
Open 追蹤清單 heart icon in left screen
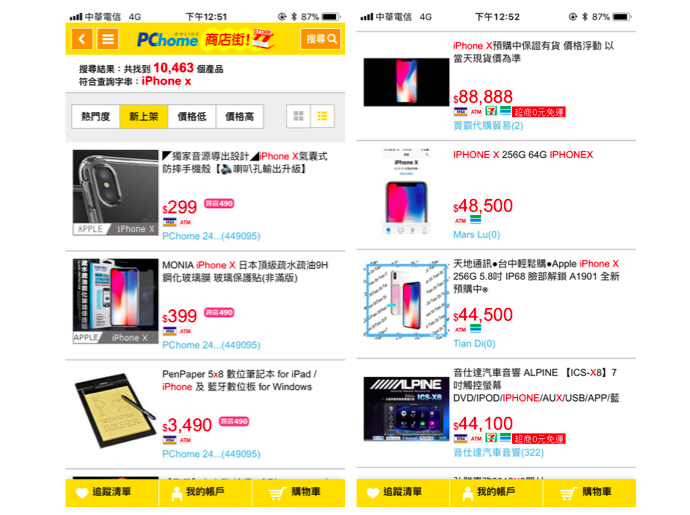82,493
